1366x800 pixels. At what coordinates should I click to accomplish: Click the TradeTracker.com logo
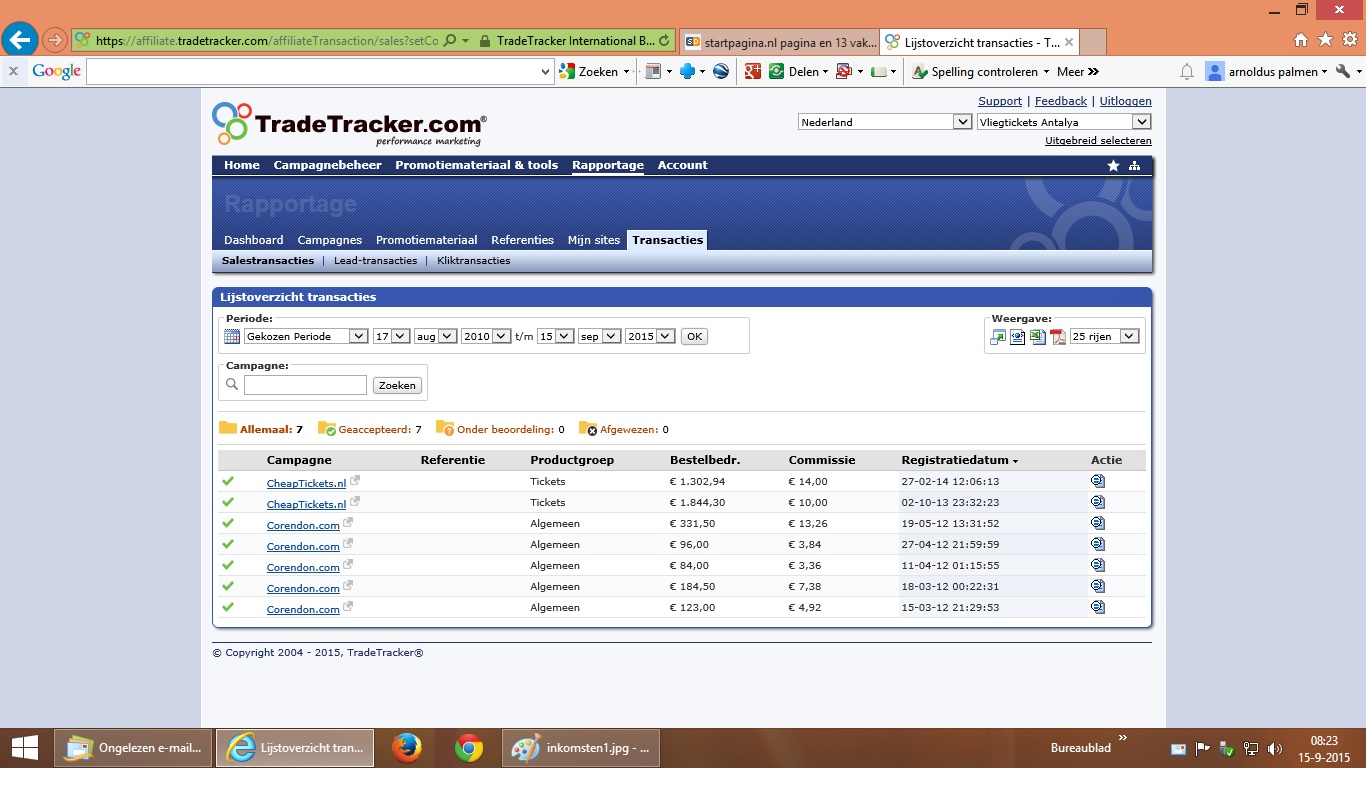pos(349,124)
